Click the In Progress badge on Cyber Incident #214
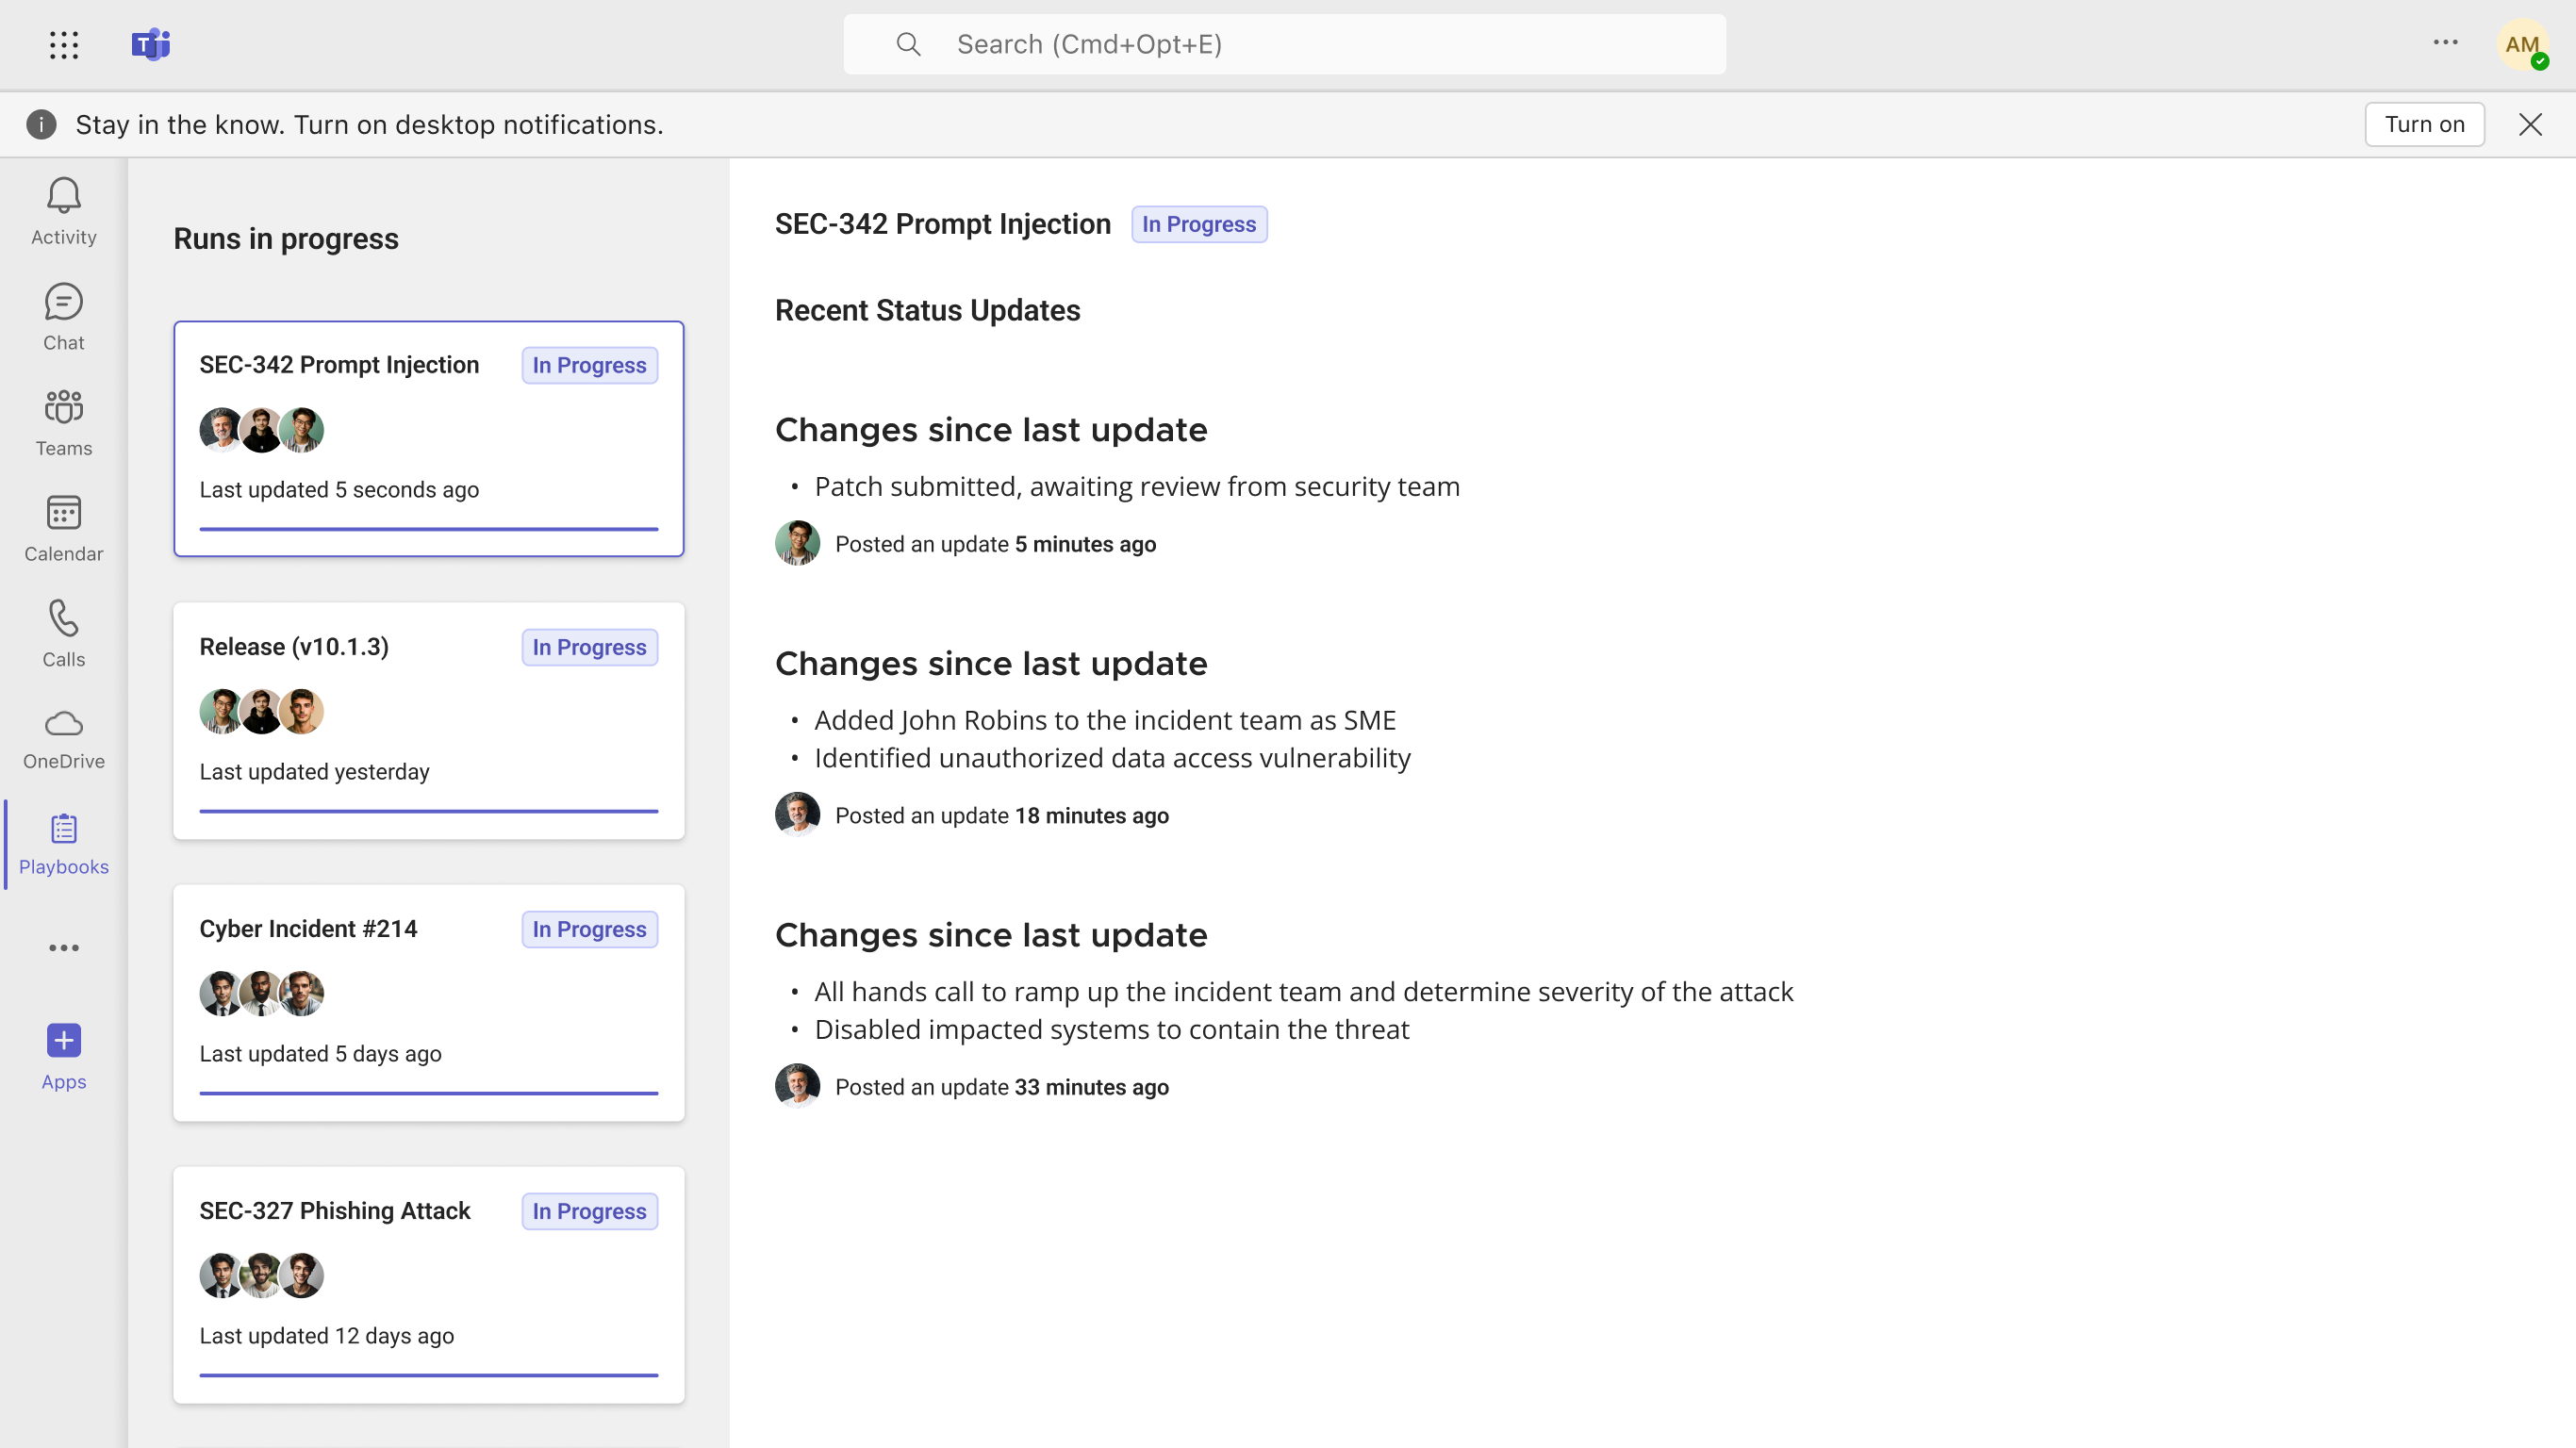Image resolution: width=2576 pixels, height=1448 pixels. (x=589, y=929)
